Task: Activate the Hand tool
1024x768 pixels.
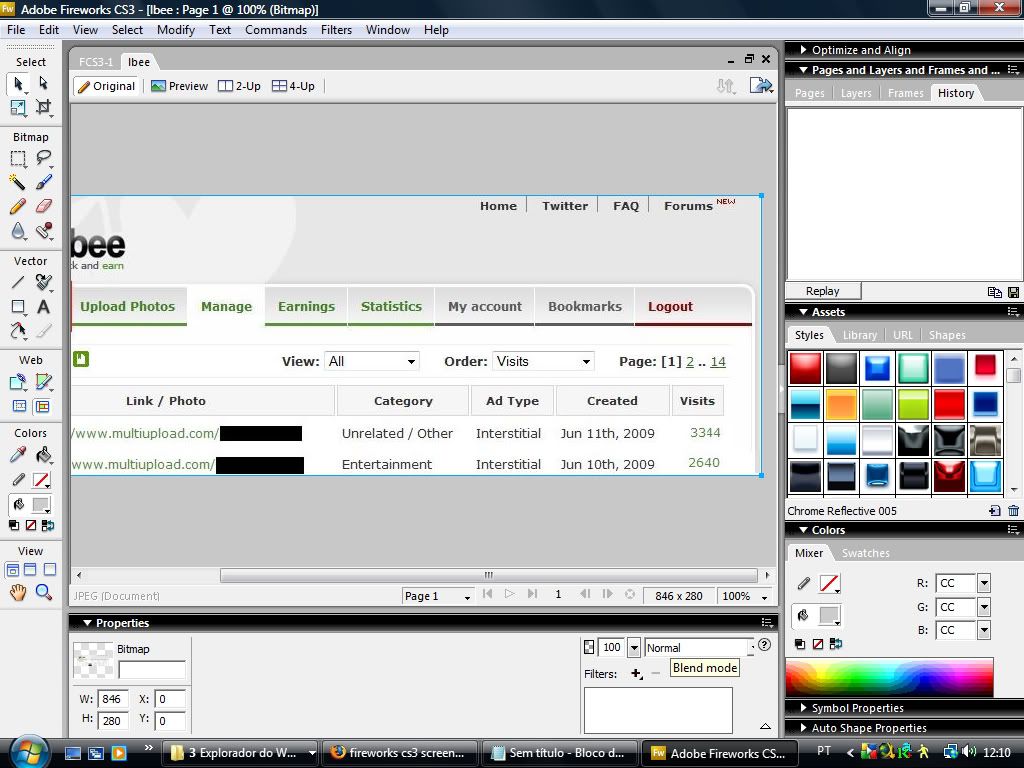Action: pos(18,592)
